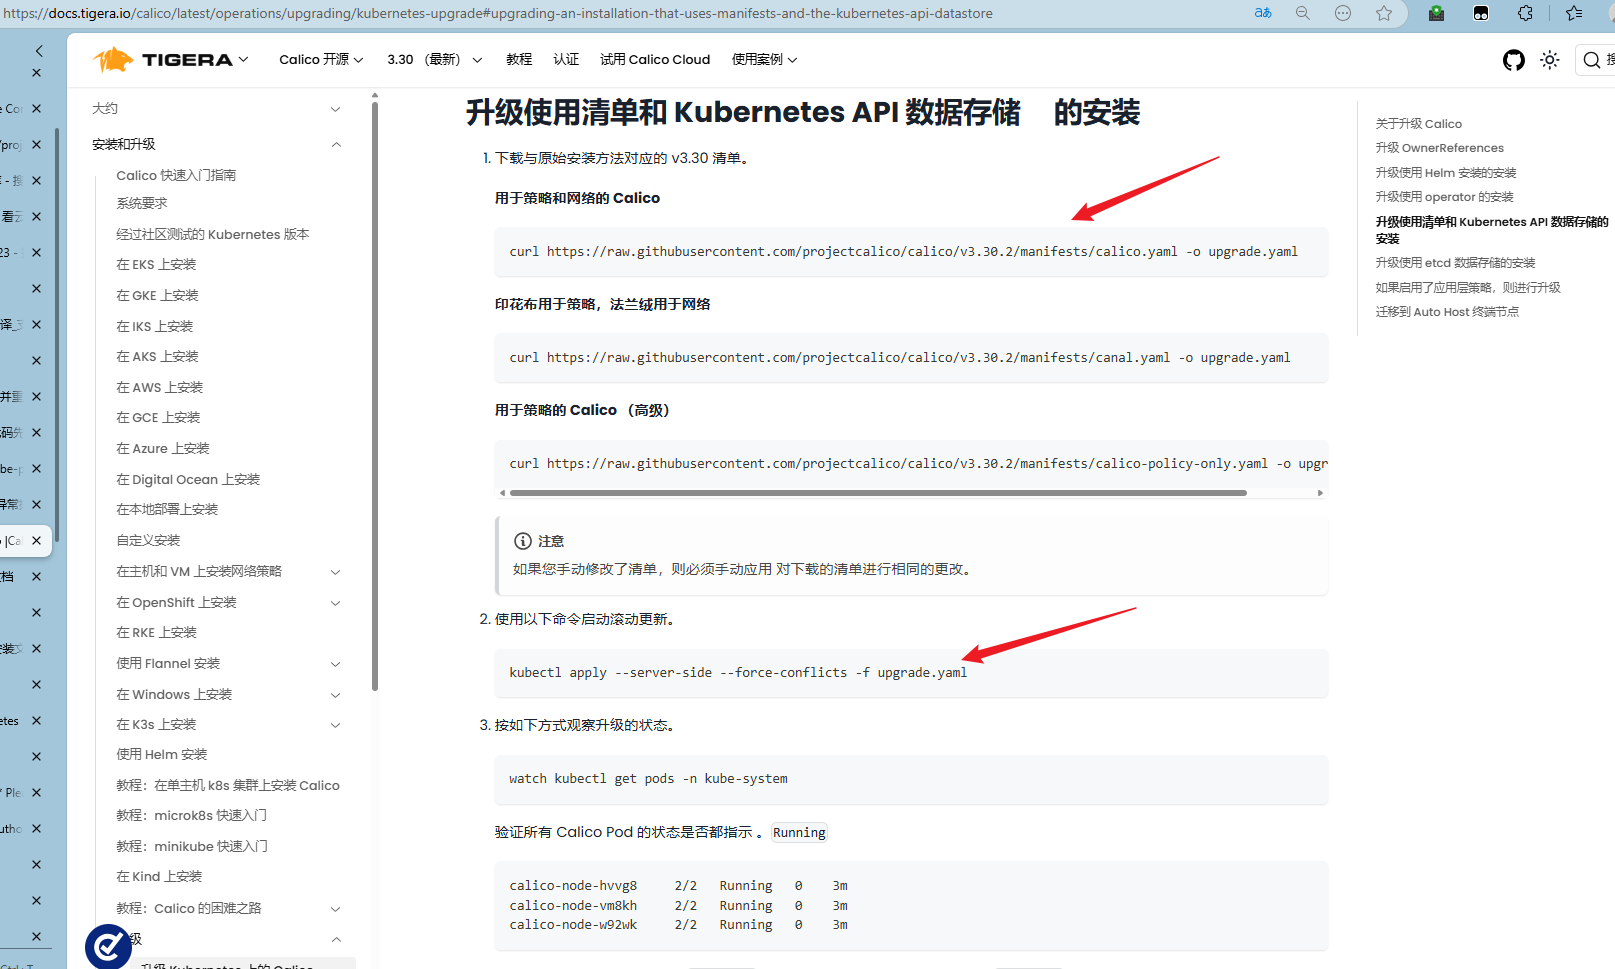Open the round chat-bubble icon in address bar

pos(1343,13)
